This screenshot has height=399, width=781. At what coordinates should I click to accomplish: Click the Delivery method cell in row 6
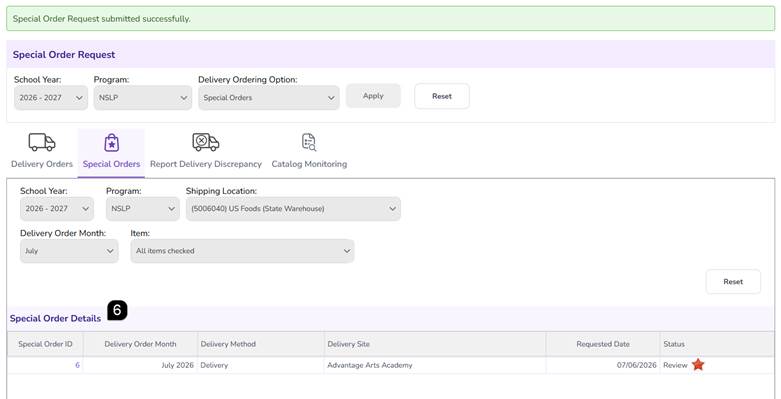click(x=260, y=365)
